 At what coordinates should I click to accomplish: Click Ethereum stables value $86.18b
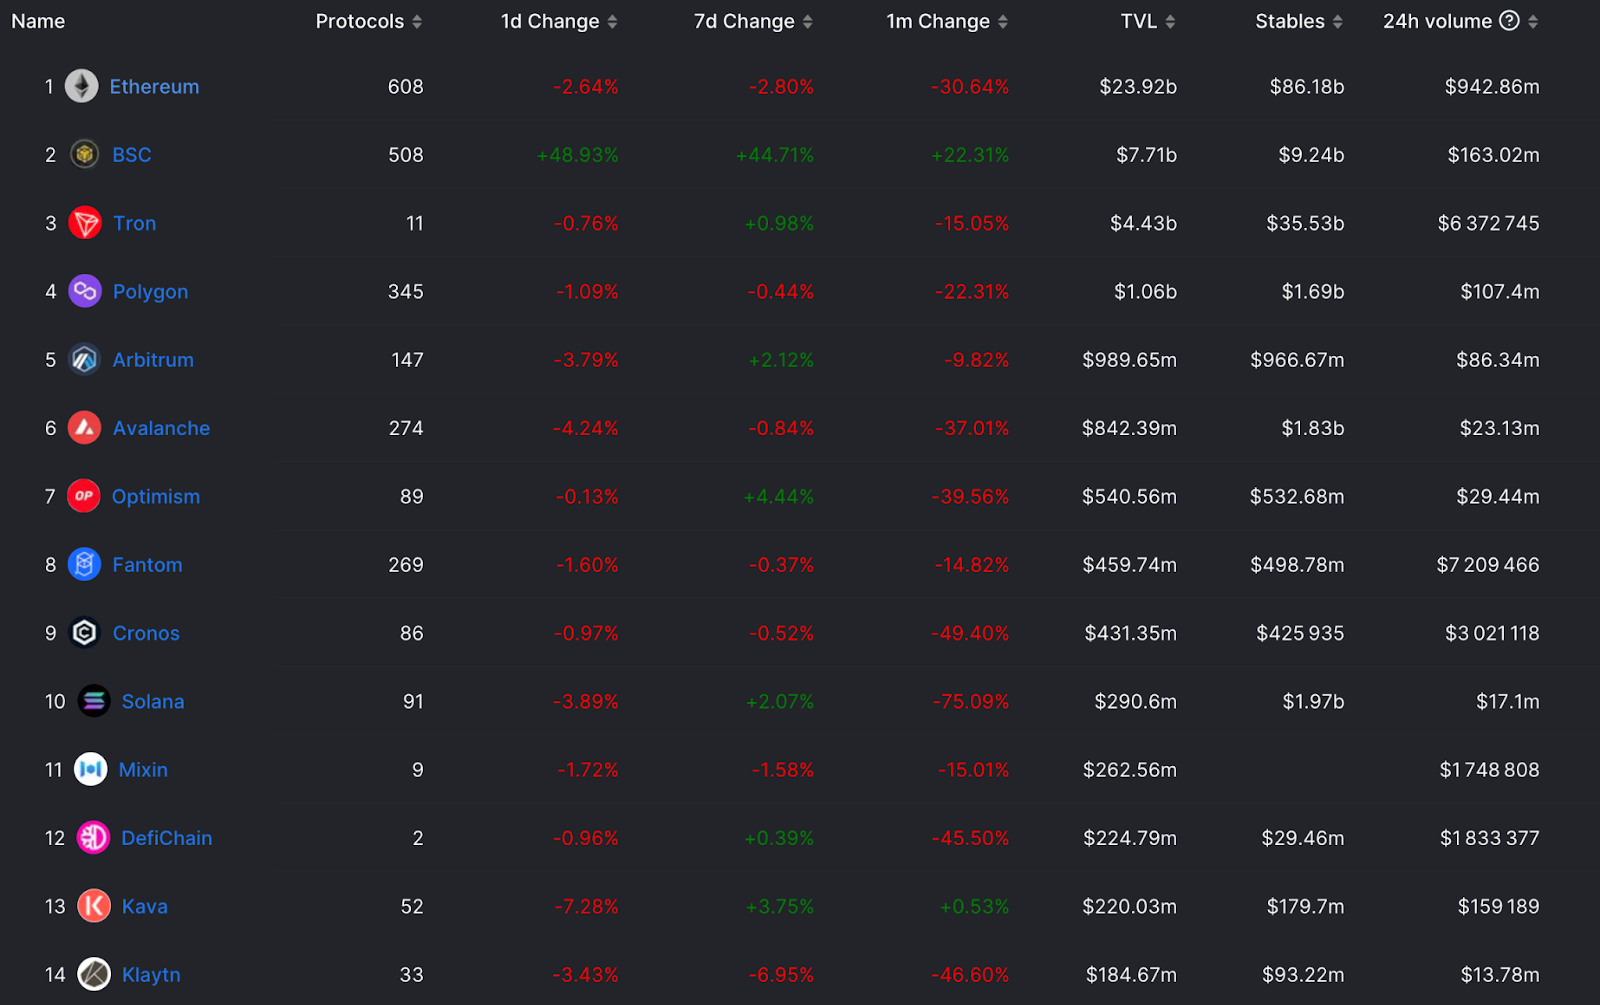pyautogui.click(x=1306, y=87)
